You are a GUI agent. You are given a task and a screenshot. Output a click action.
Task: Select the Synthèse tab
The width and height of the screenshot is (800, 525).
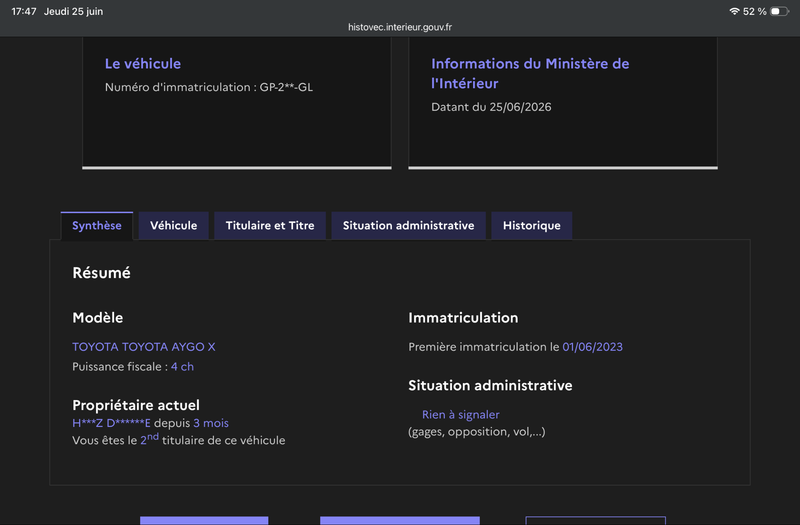[x=96, y=226]
